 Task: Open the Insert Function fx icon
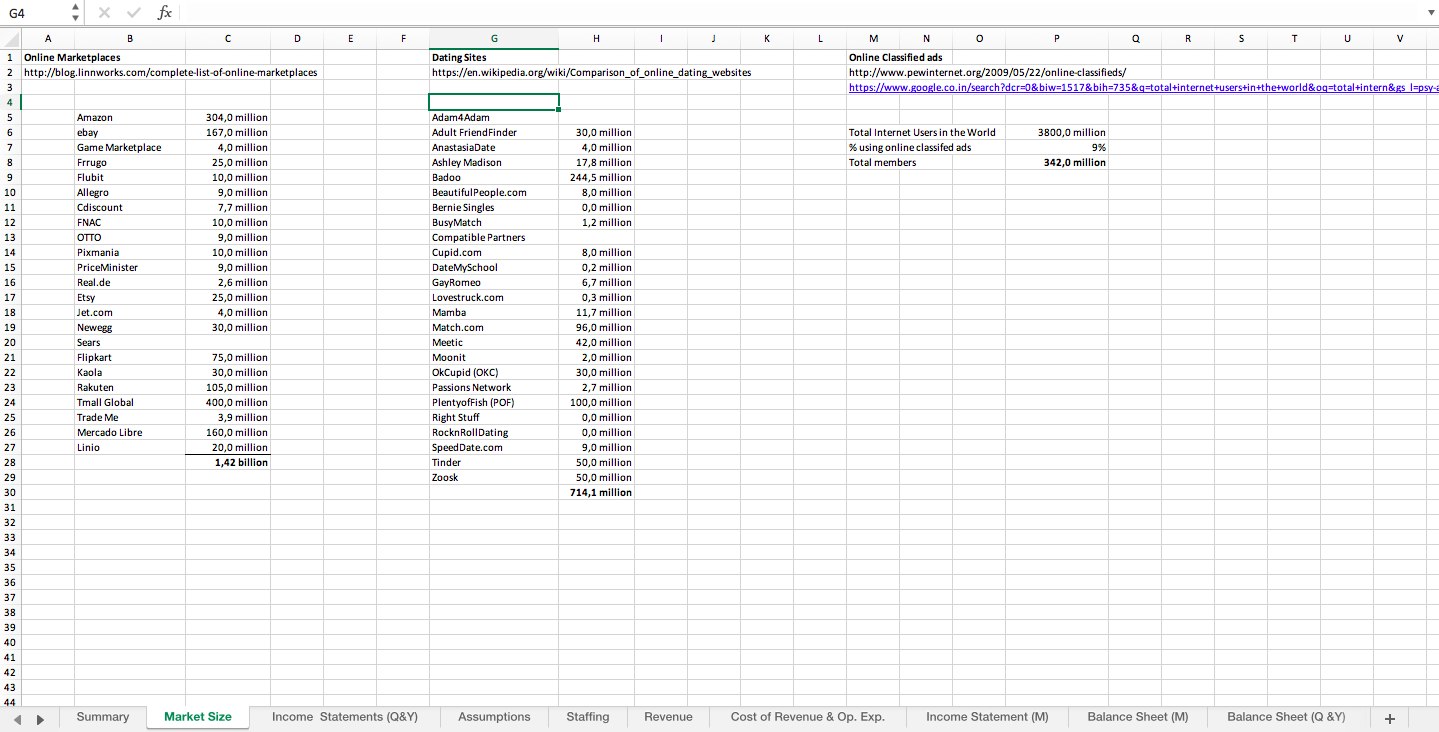pyautogui.click(x=165, y=12)
